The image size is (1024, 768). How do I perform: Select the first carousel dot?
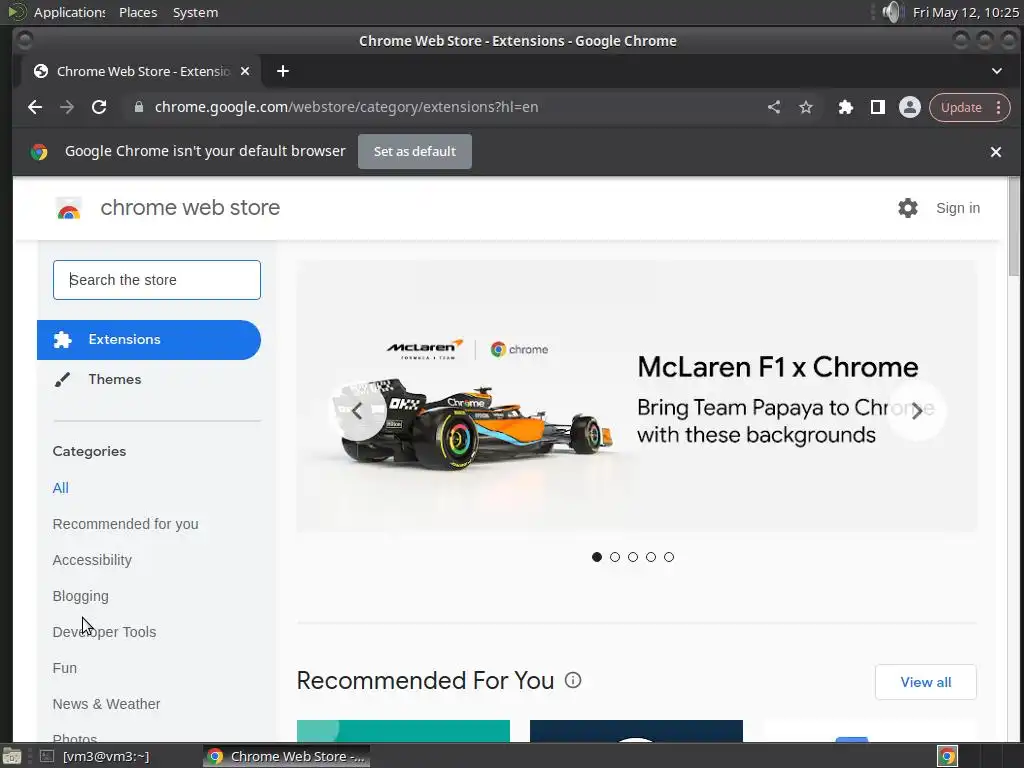pos(597,557)
